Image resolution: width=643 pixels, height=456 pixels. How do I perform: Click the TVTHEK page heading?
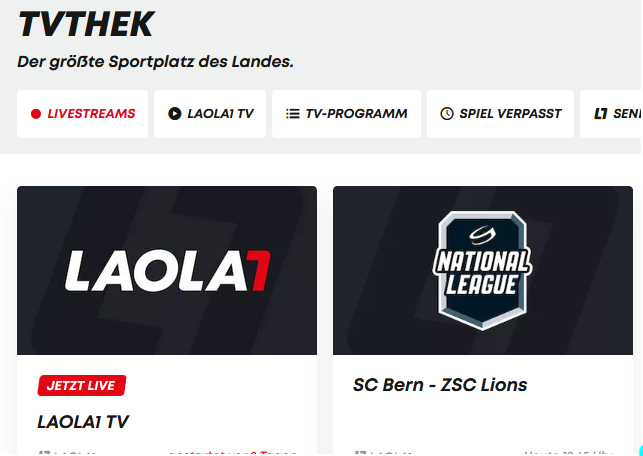[x=86, y=24]
